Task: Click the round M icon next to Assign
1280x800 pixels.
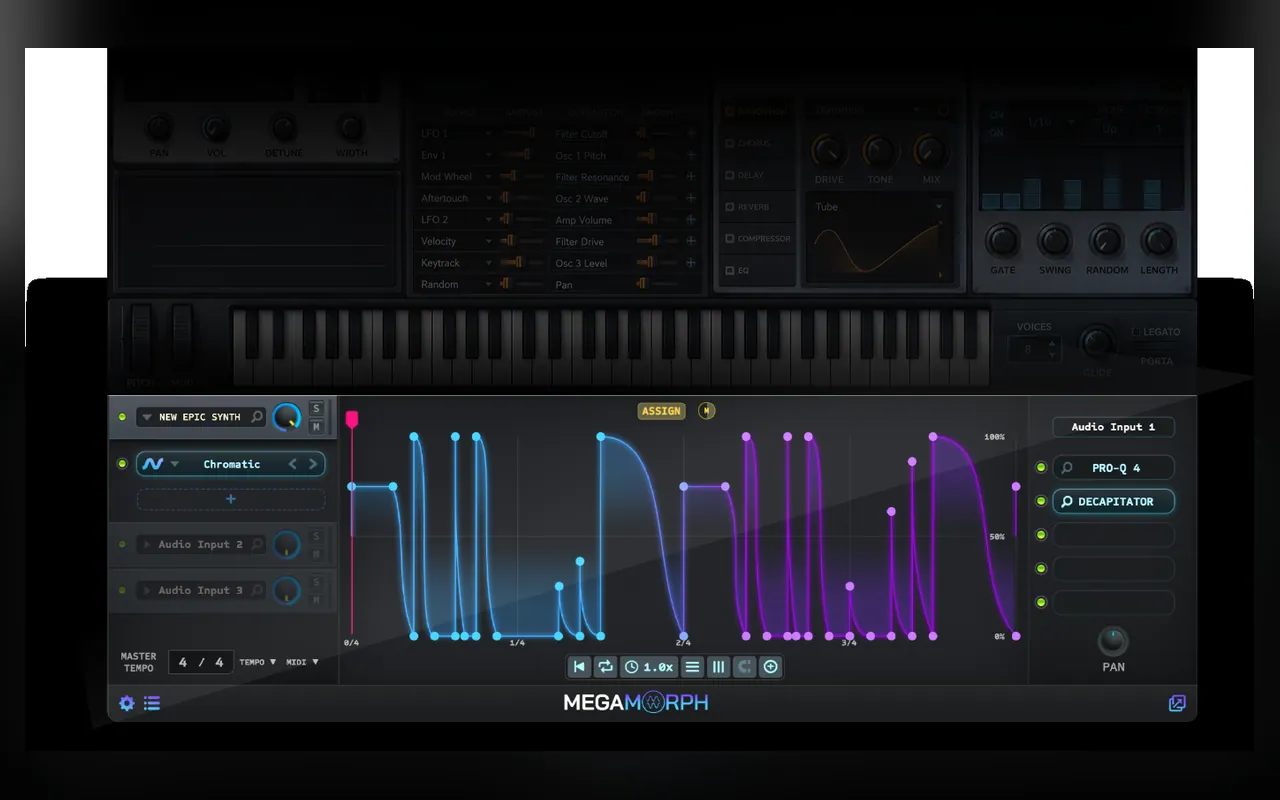Action: click(x=707, y=411)
